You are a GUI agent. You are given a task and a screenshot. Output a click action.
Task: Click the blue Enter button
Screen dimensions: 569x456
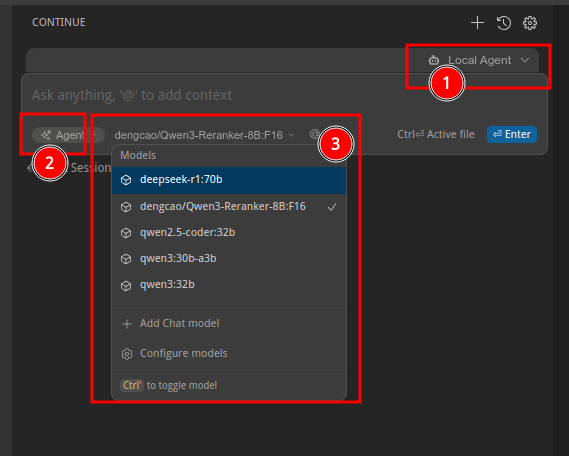click(512, 134)
